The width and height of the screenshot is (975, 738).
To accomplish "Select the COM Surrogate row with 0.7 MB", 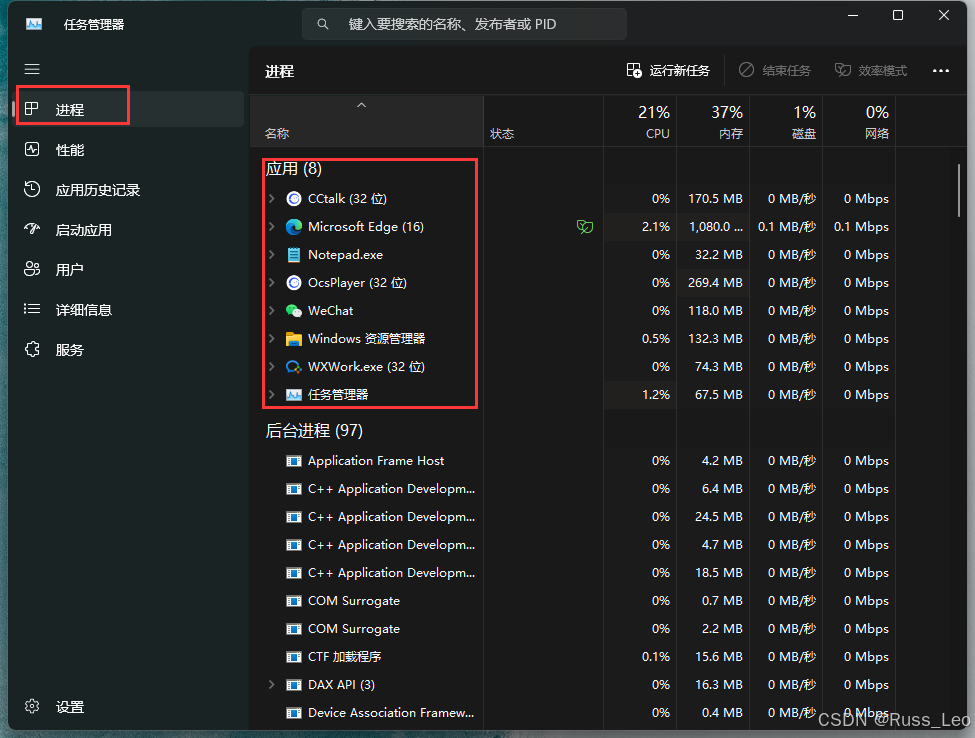I will (573, 601).
